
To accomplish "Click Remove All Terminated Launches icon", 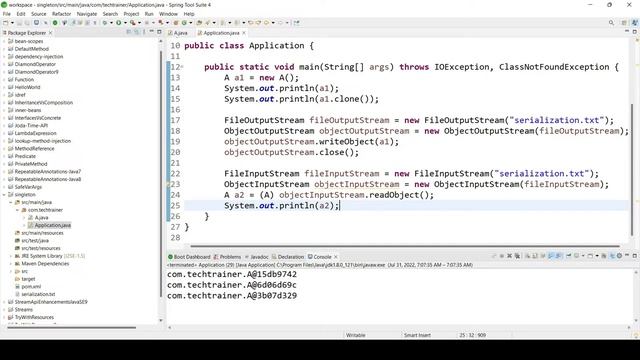I will click(x=517, y=256).
